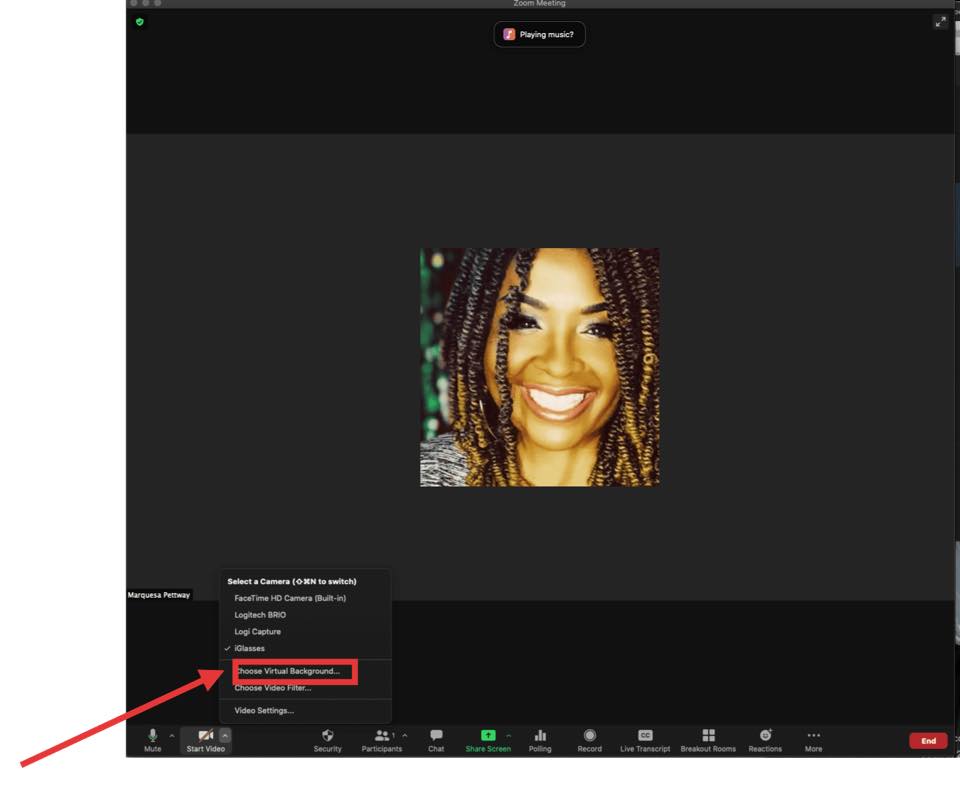960x786 pixels.
Task: Expand the Share Screen options arrow
Action: (508, 736)
